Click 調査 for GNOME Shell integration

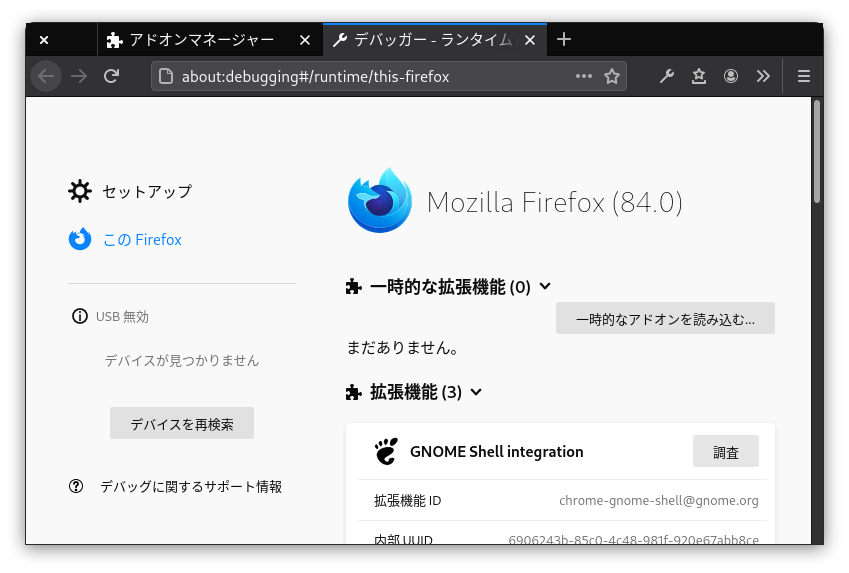[x=726, y=451]
